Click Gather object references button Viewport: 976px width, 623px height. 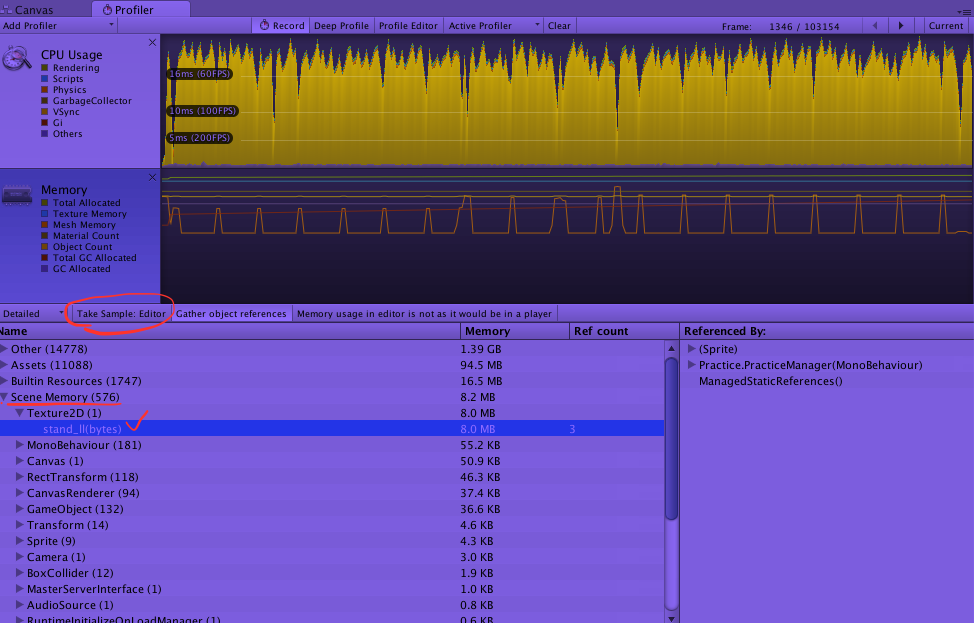[231, 313]
